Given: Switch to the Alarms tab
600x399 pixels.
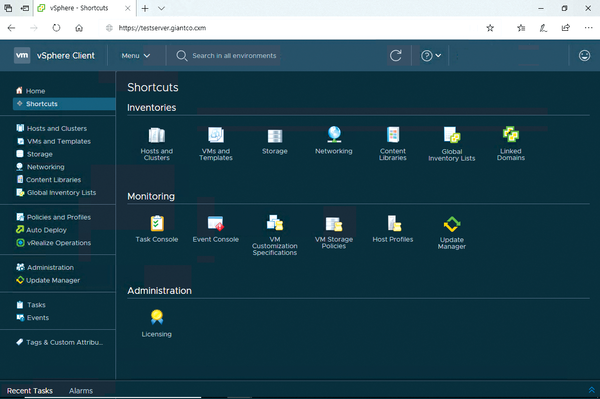Looking at the screenshot, I should click(81, 391).
